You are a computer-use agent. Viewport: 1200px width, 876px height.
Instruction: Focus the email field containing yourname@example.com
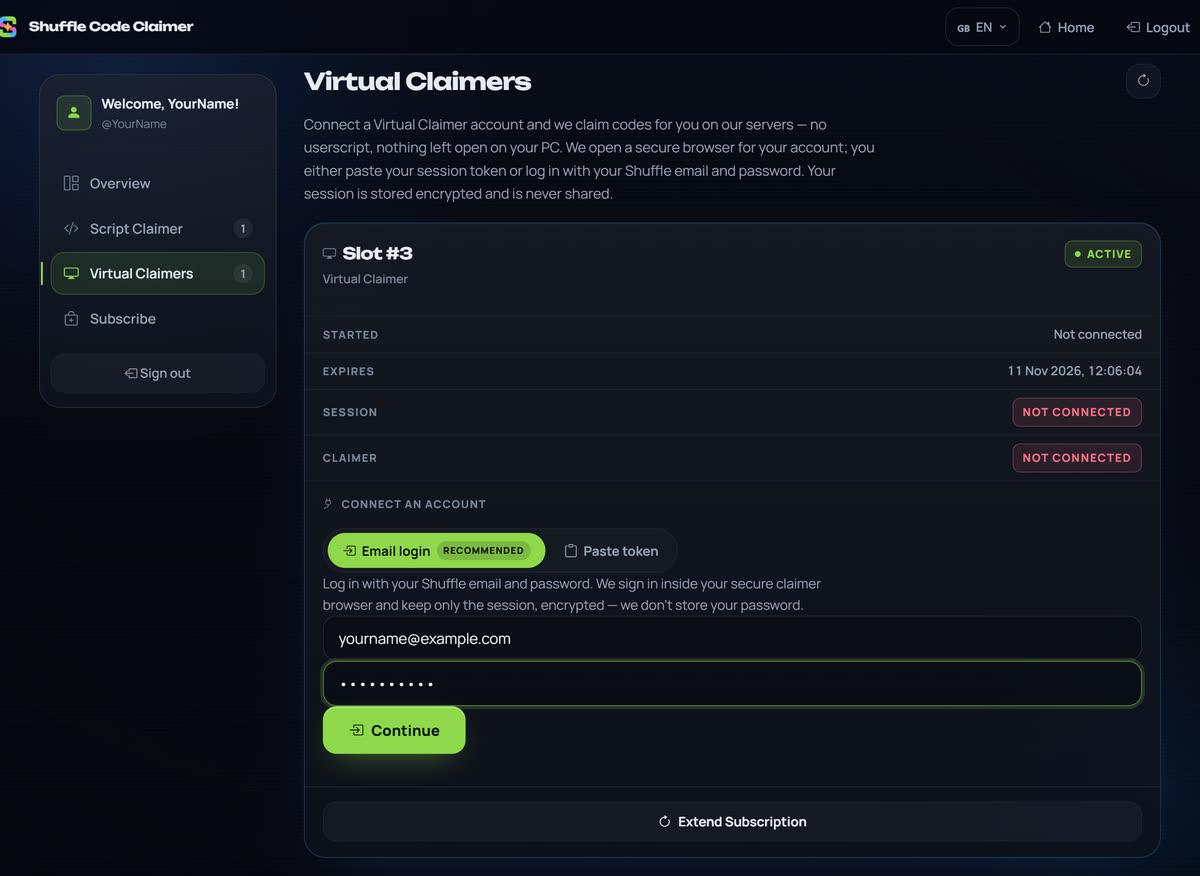tap(732, 638)
